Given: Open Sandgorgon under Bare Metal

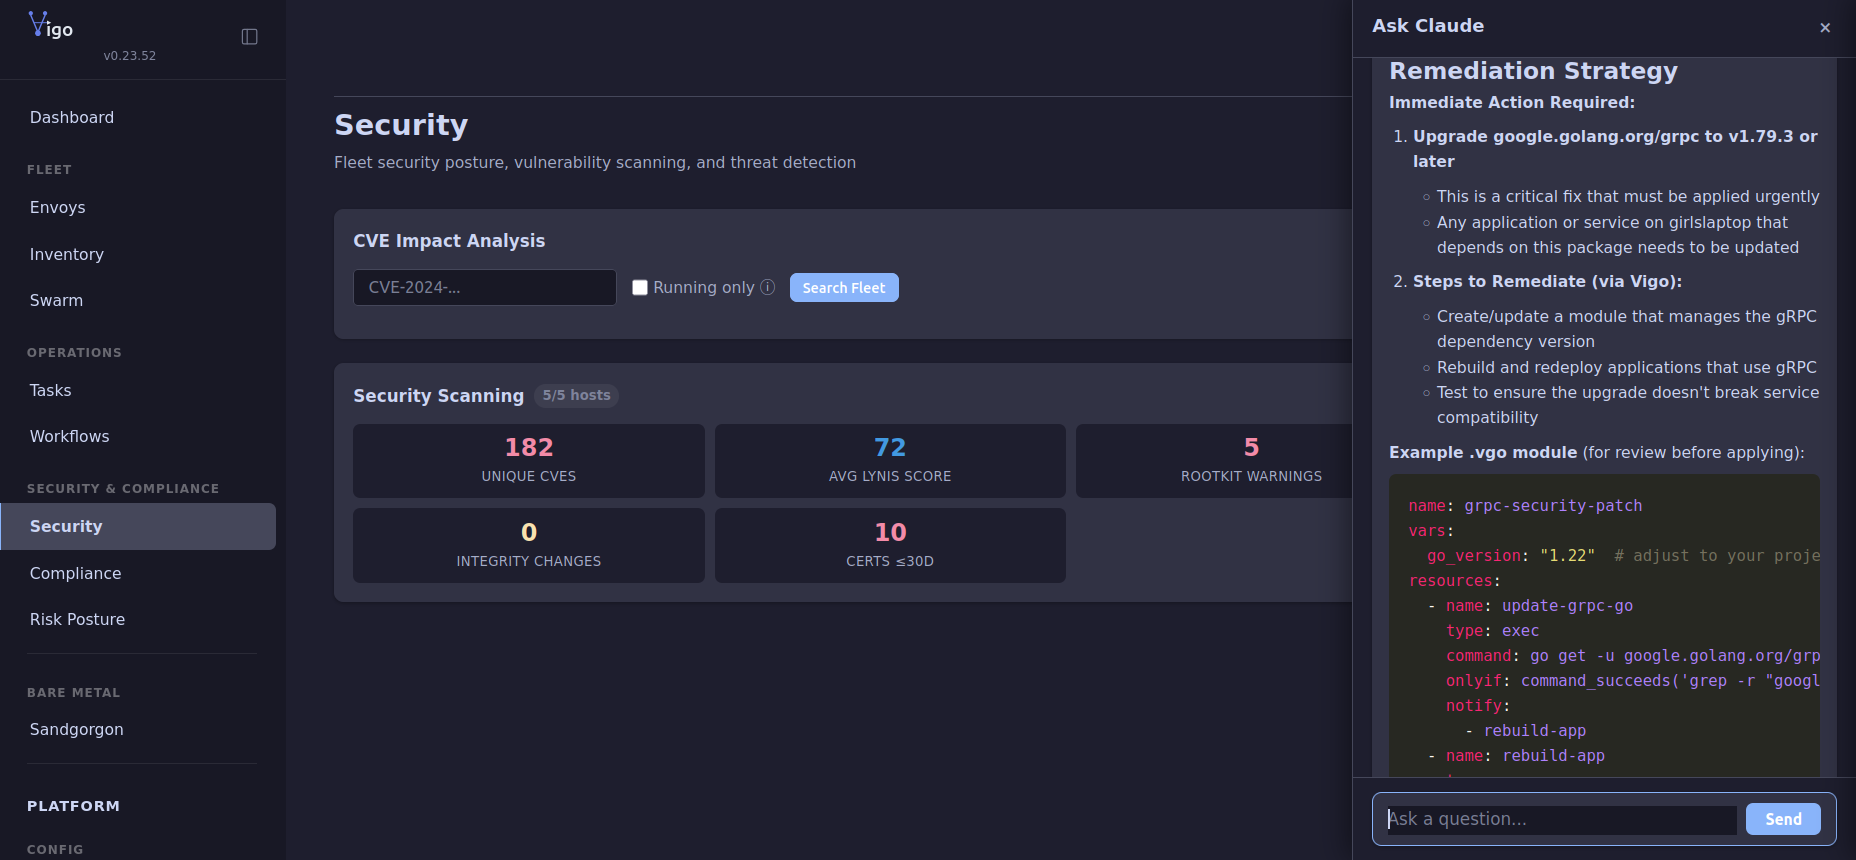Looking at the screenshot, I should coord(138,730).
